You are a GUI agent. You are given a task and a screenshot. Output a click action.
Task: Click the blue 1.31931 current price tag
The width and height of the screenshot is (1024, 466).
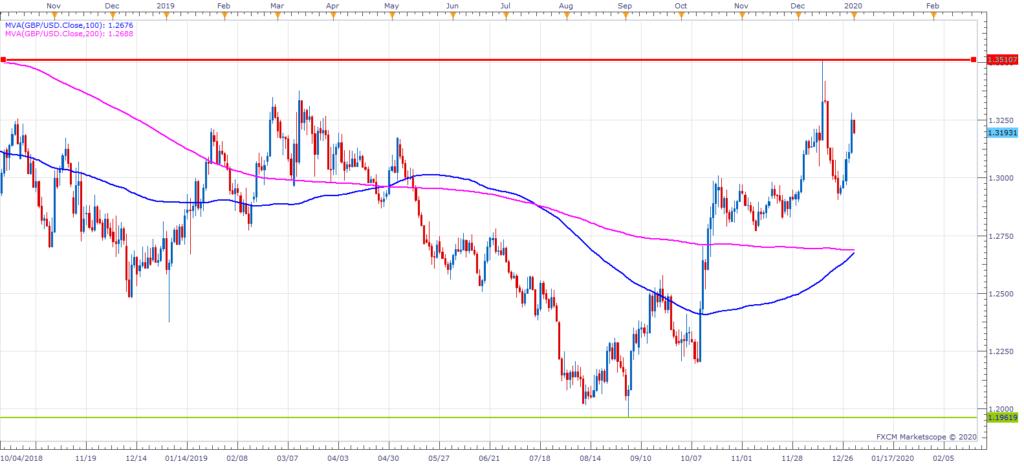(x=1002, y=132)
